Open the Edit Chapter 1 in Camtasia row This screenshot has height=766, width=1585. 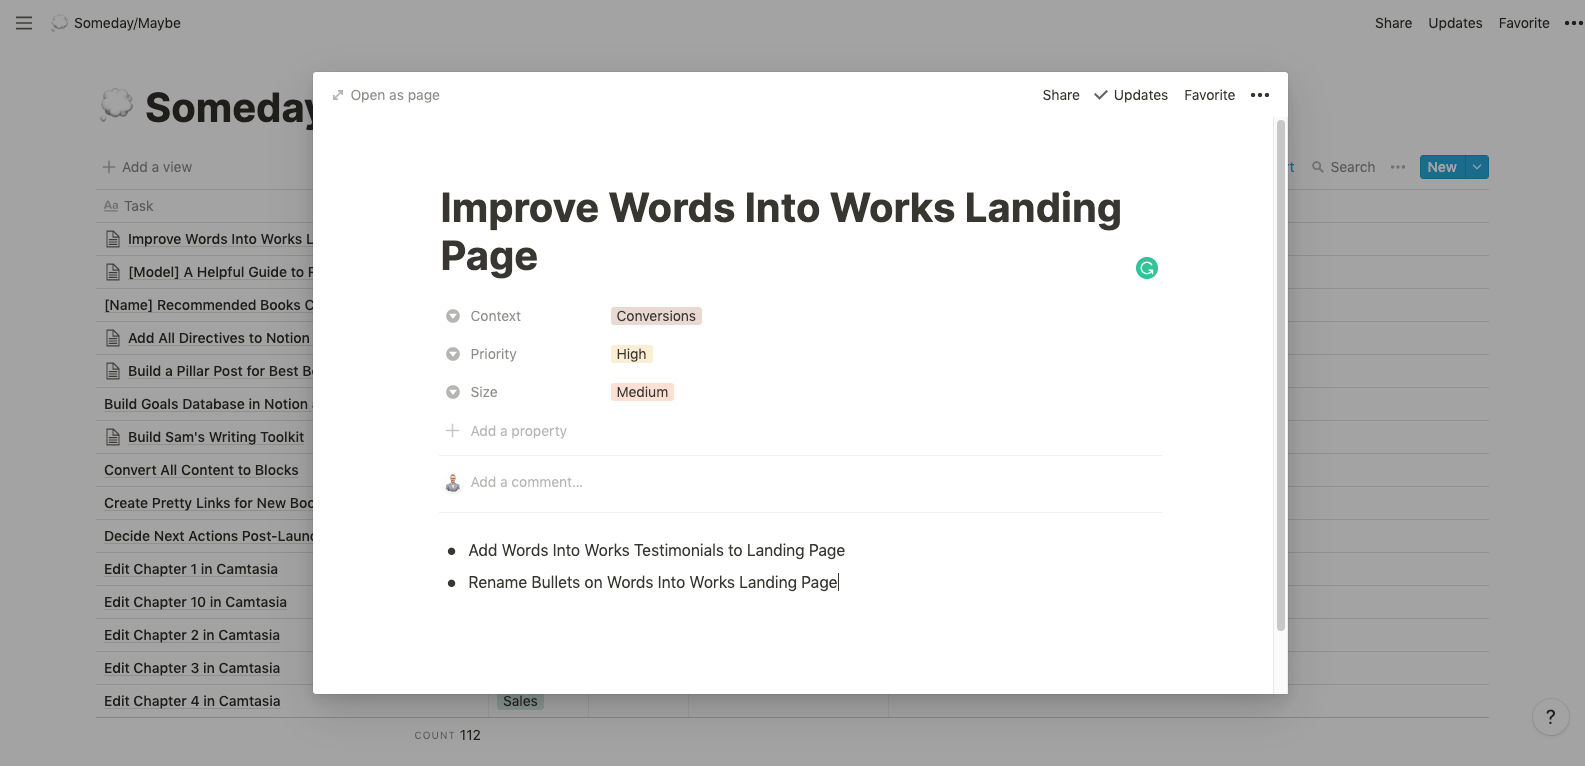pos(191,569)
